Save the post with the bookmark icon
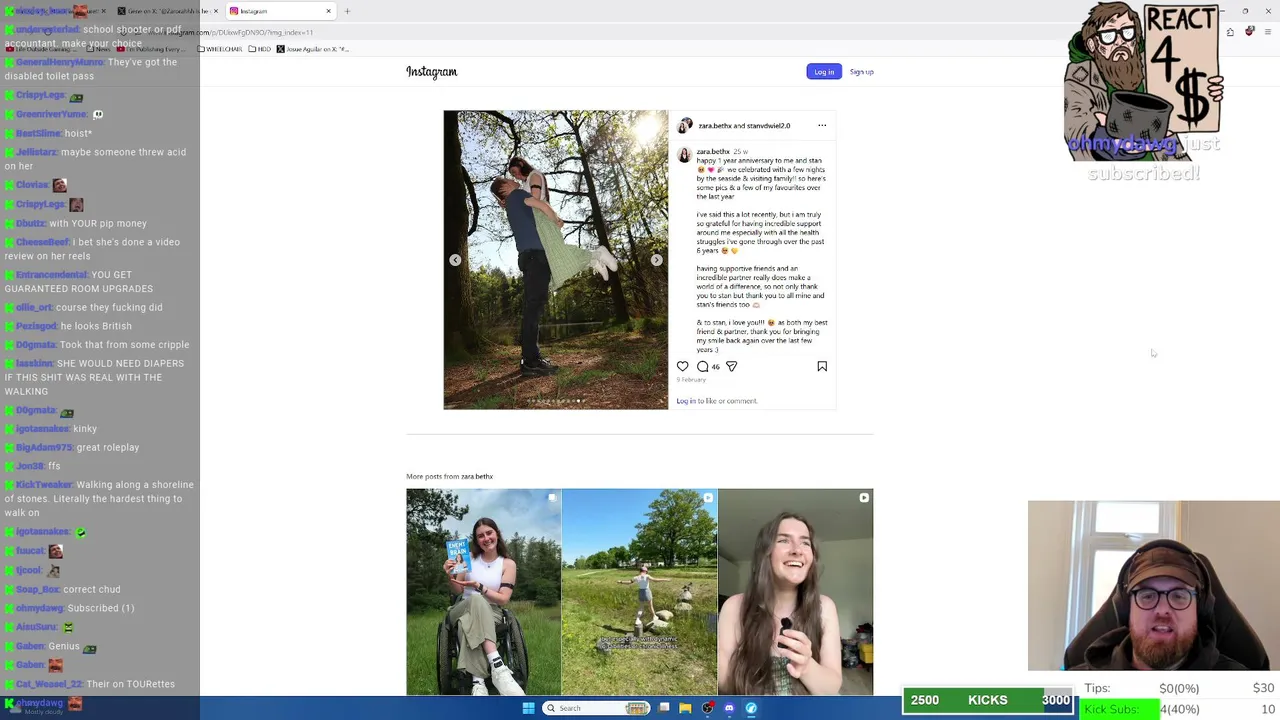The image size is (1280, 720). (822, 367)
